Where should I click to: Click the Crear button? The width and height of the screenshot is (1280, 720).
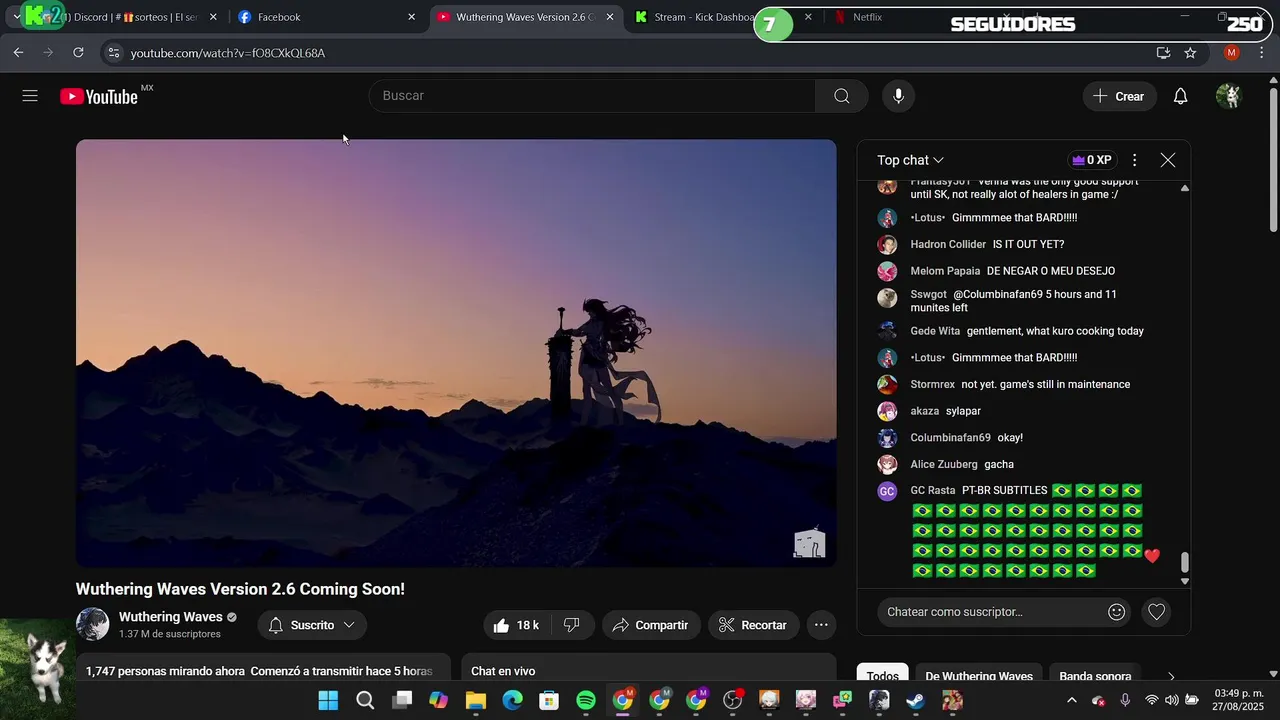[x=1118, y=96]
